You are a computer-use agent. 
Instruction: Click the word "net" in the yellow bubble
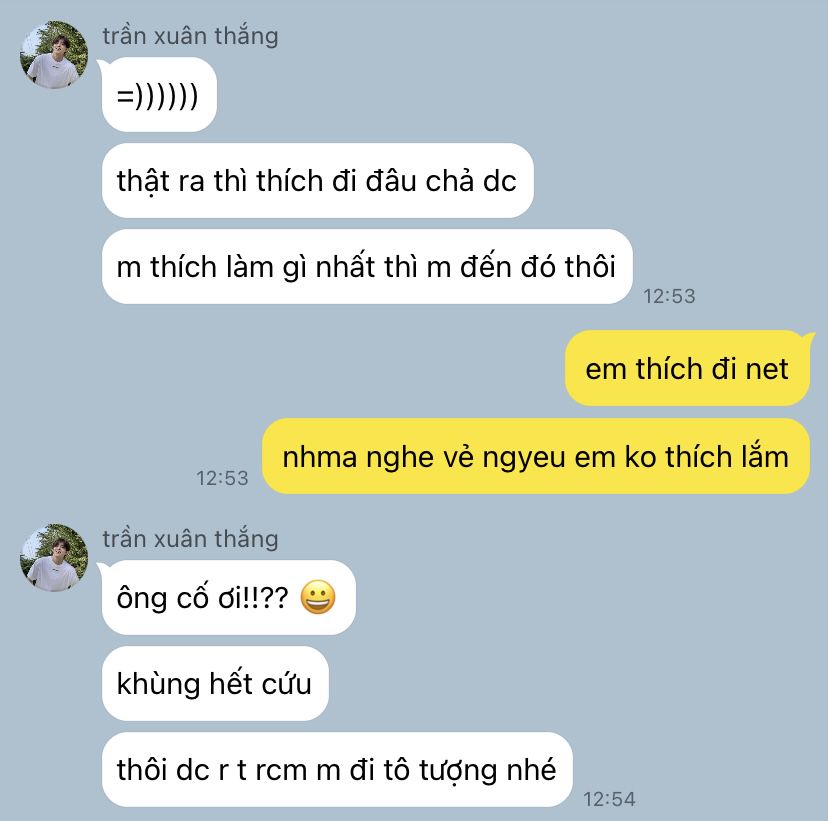tap(767, 369)
